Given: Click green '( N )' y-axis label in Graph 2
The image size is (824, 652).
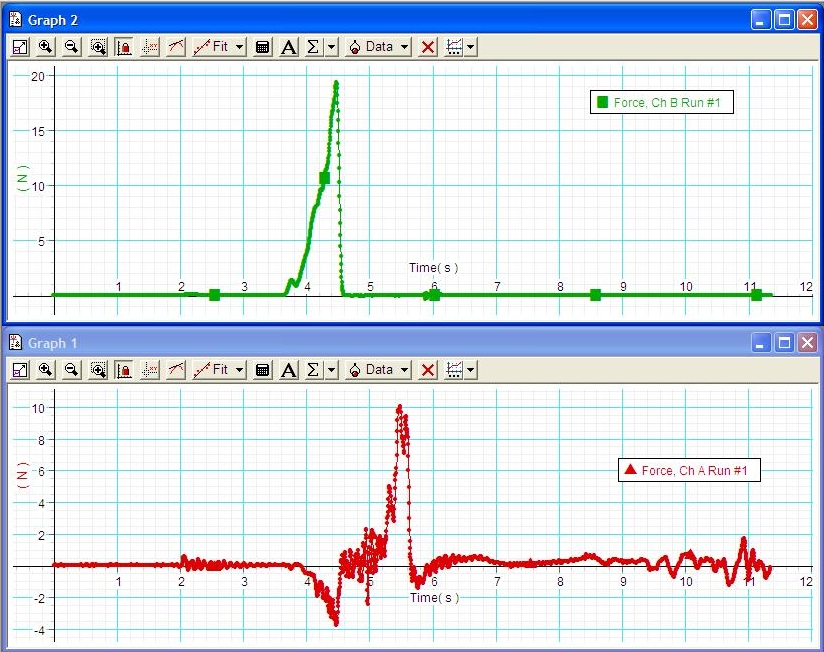Looking at the screenshot, I should click(x=23, y=178).
